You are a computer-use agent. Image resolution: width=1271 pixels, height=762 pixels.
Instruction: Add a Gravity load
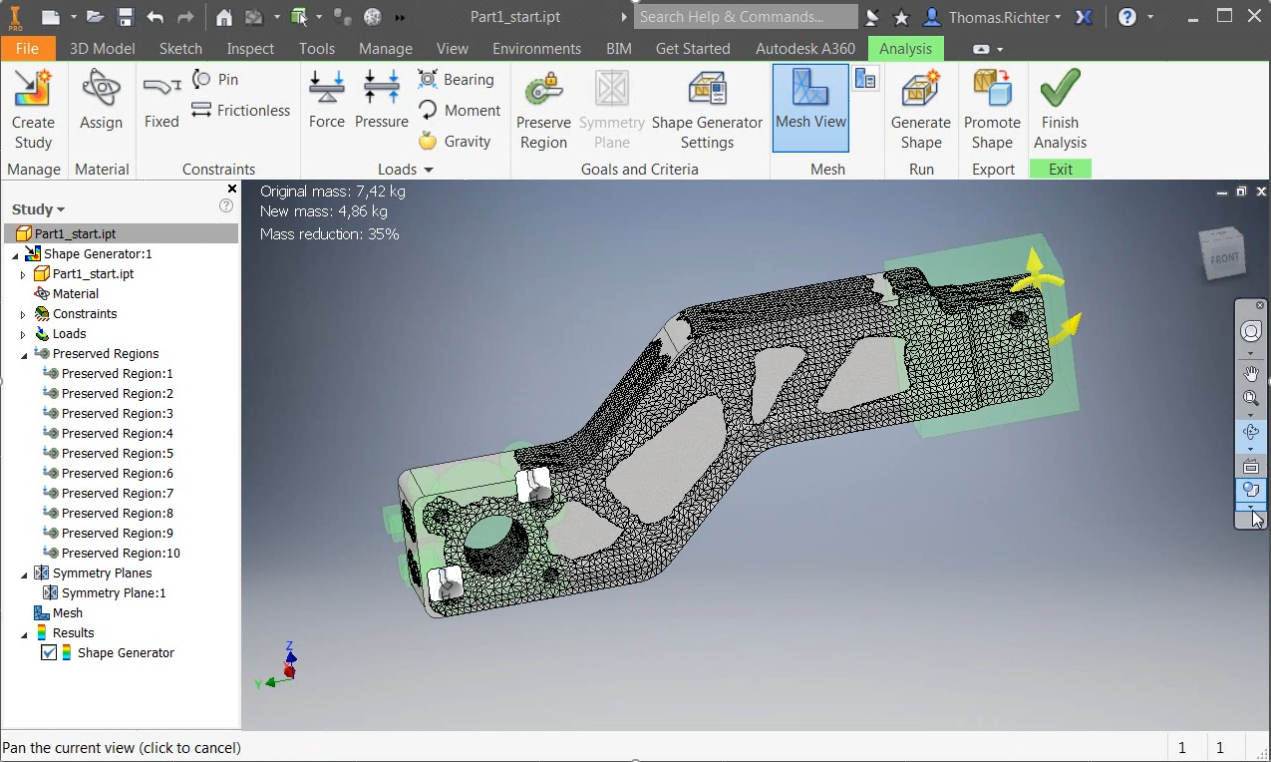(x=458, y=141)
